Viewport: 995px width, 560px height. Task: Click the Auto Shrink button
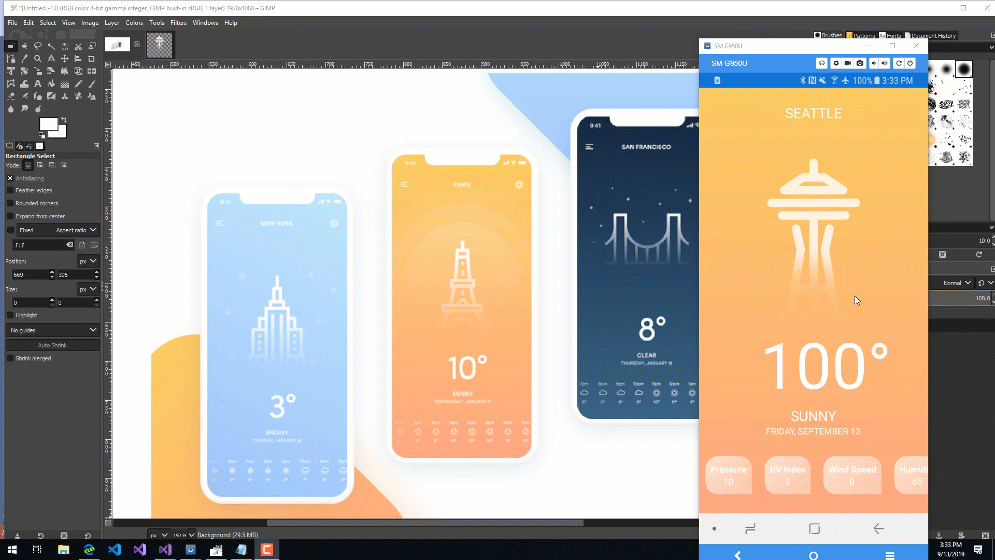click(x=53, y=345)
